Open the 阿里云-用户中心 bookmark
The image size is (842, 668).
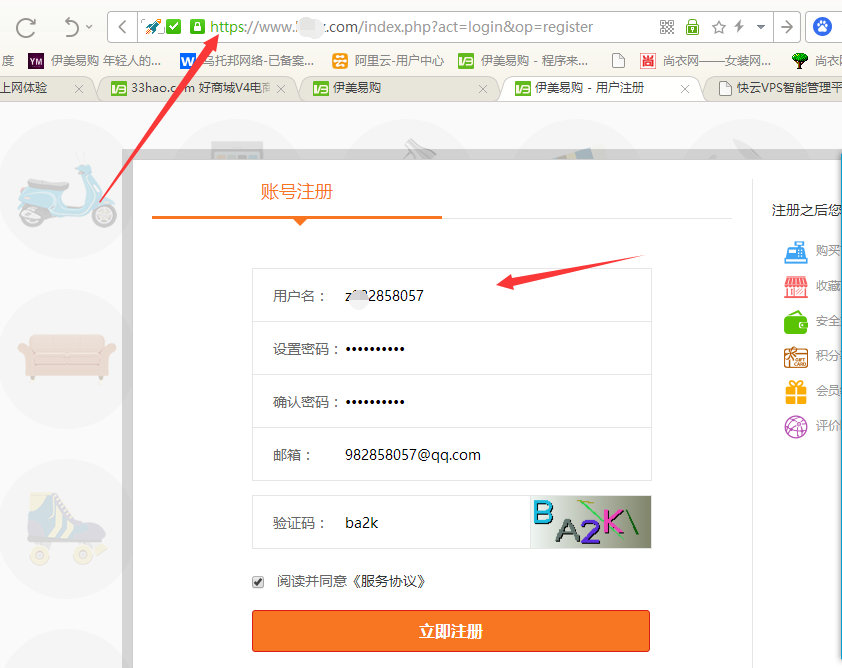(388, 61)
